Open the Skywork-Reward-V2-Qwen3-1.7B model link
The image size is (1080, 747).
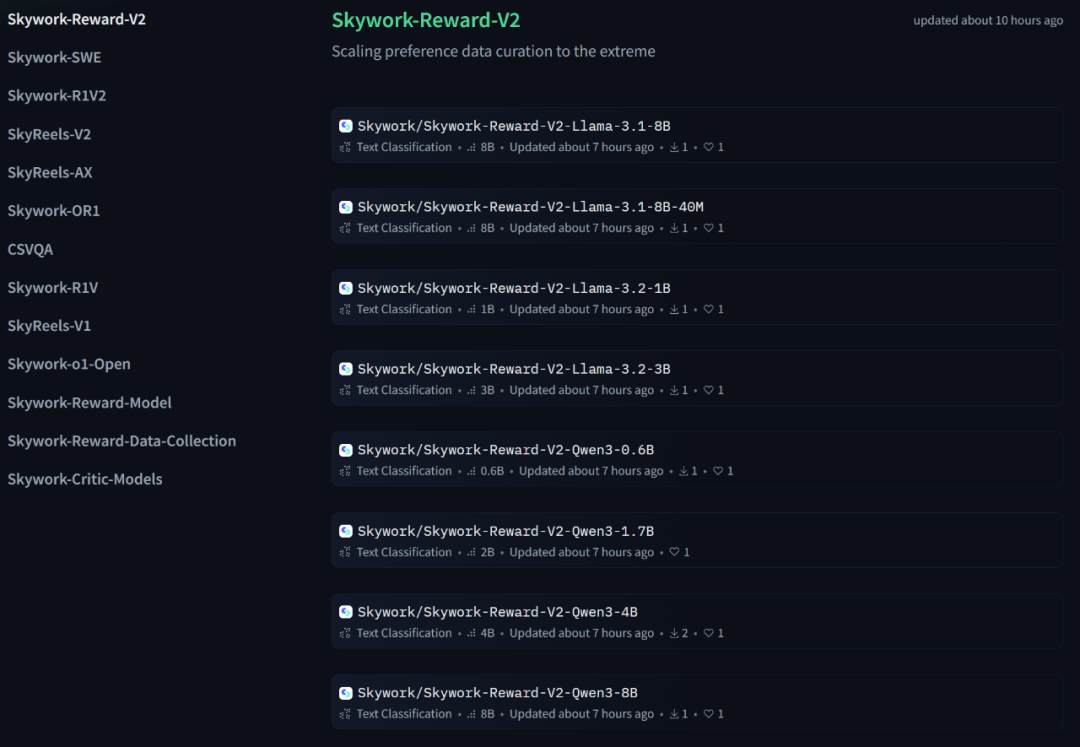tap(506, 531)
